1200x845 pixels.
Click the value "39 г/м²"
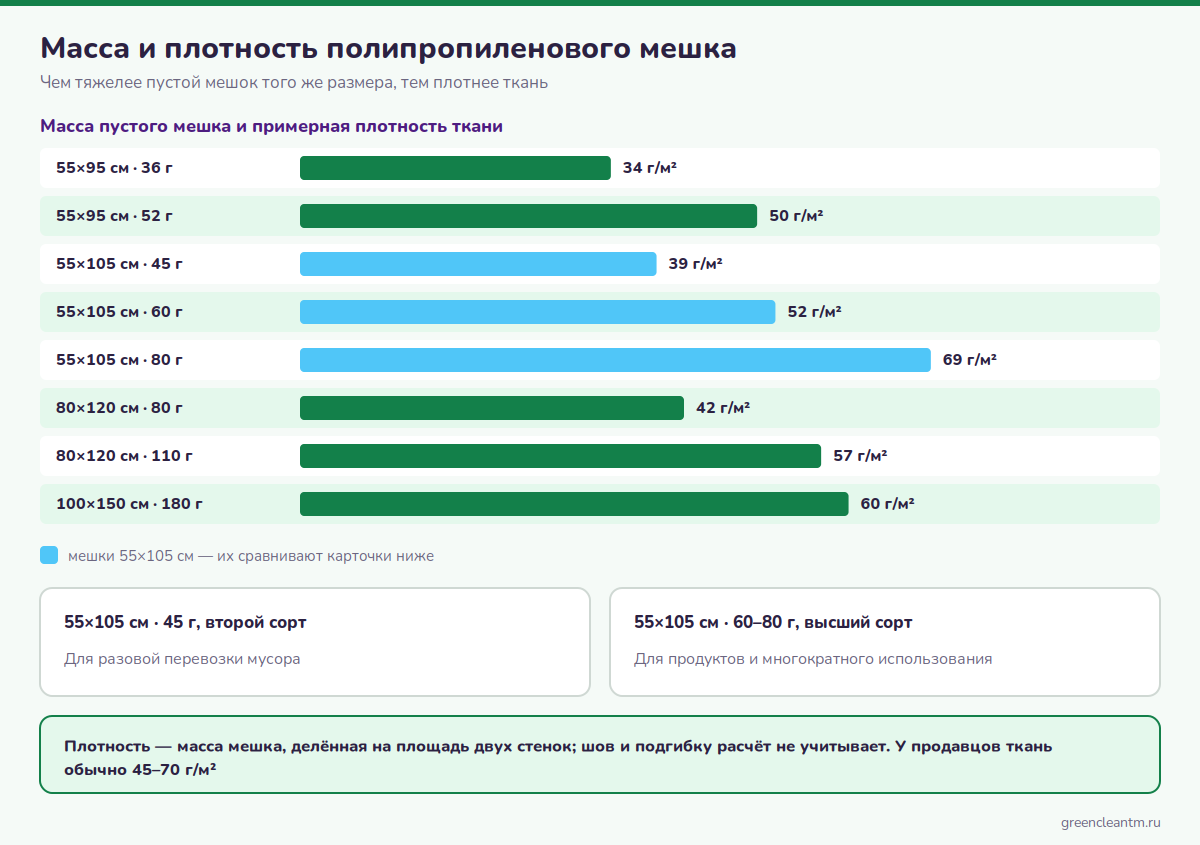[696, 264]
